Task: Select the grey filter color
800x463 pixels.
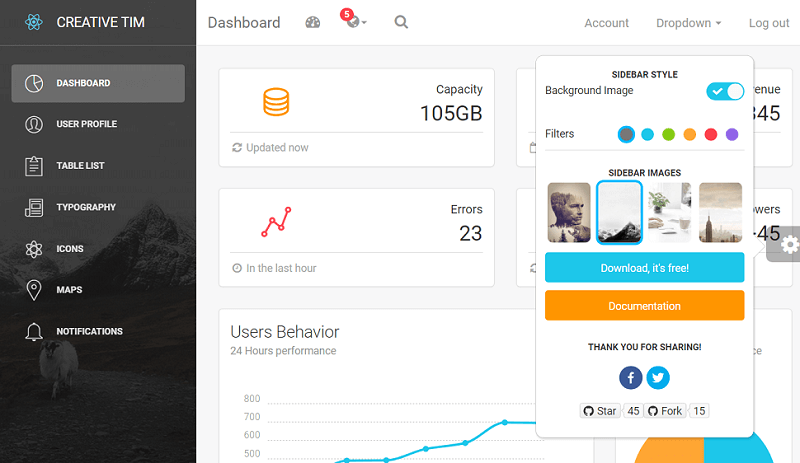Action: pyautogui.click(x=626, y=134)
